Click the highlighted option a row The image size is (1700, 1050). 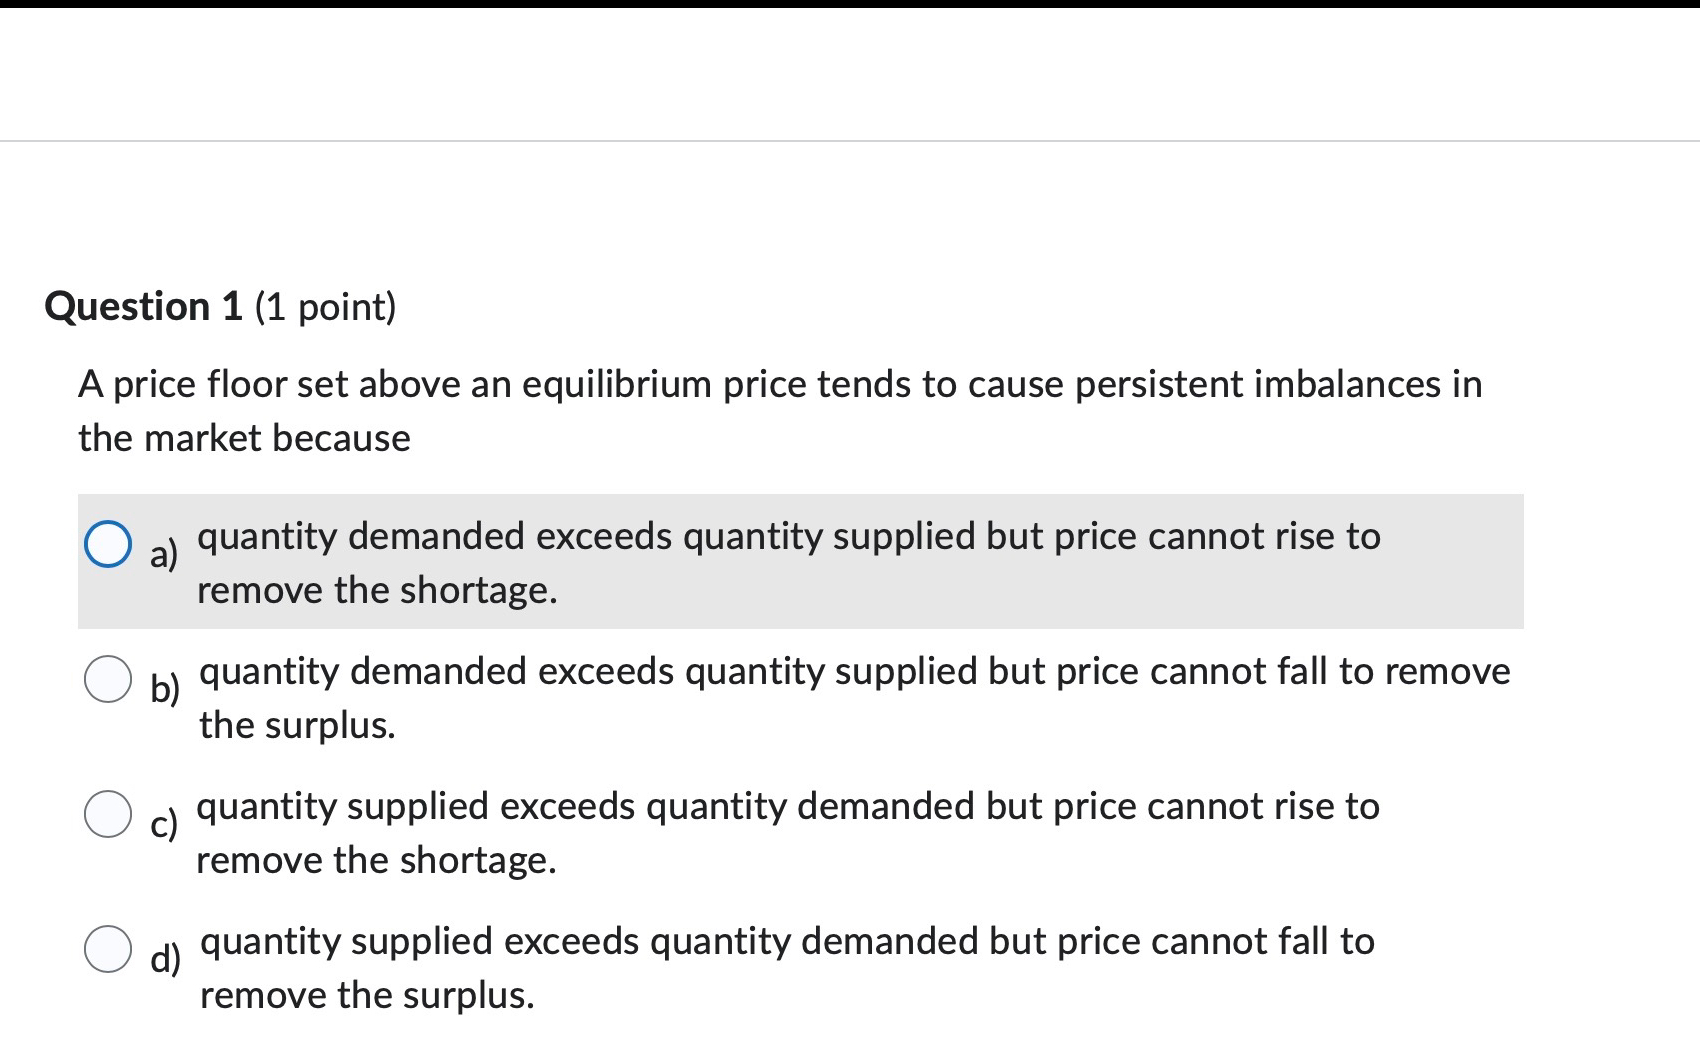pyautogui.click(x=700, y=560)
